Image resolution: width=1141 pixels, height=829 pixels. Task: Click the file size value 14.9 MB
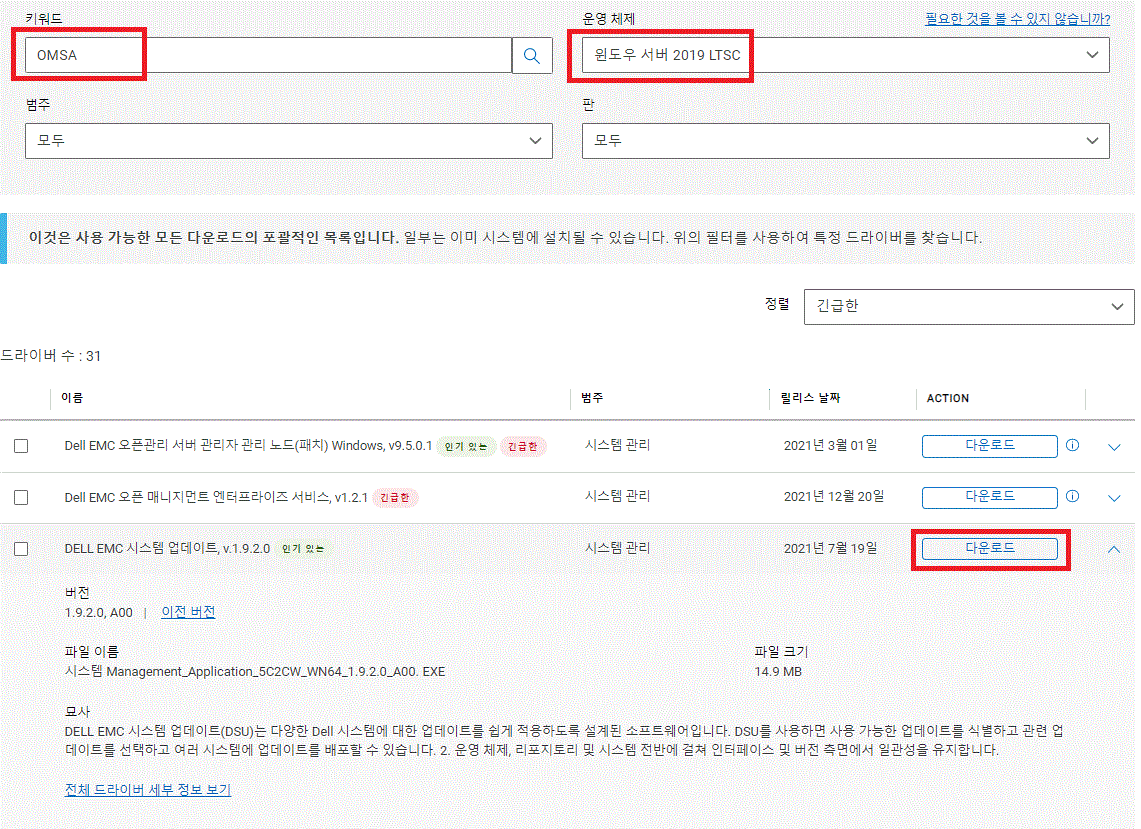point(778,672)
